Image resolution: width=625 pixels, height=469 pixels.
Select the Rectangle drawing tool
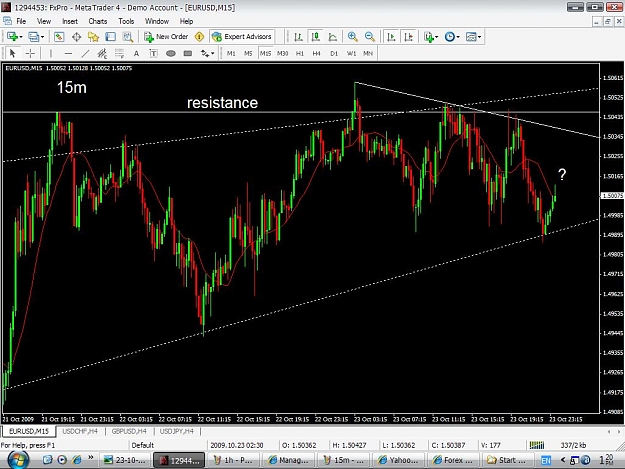[x=188, y=53]
